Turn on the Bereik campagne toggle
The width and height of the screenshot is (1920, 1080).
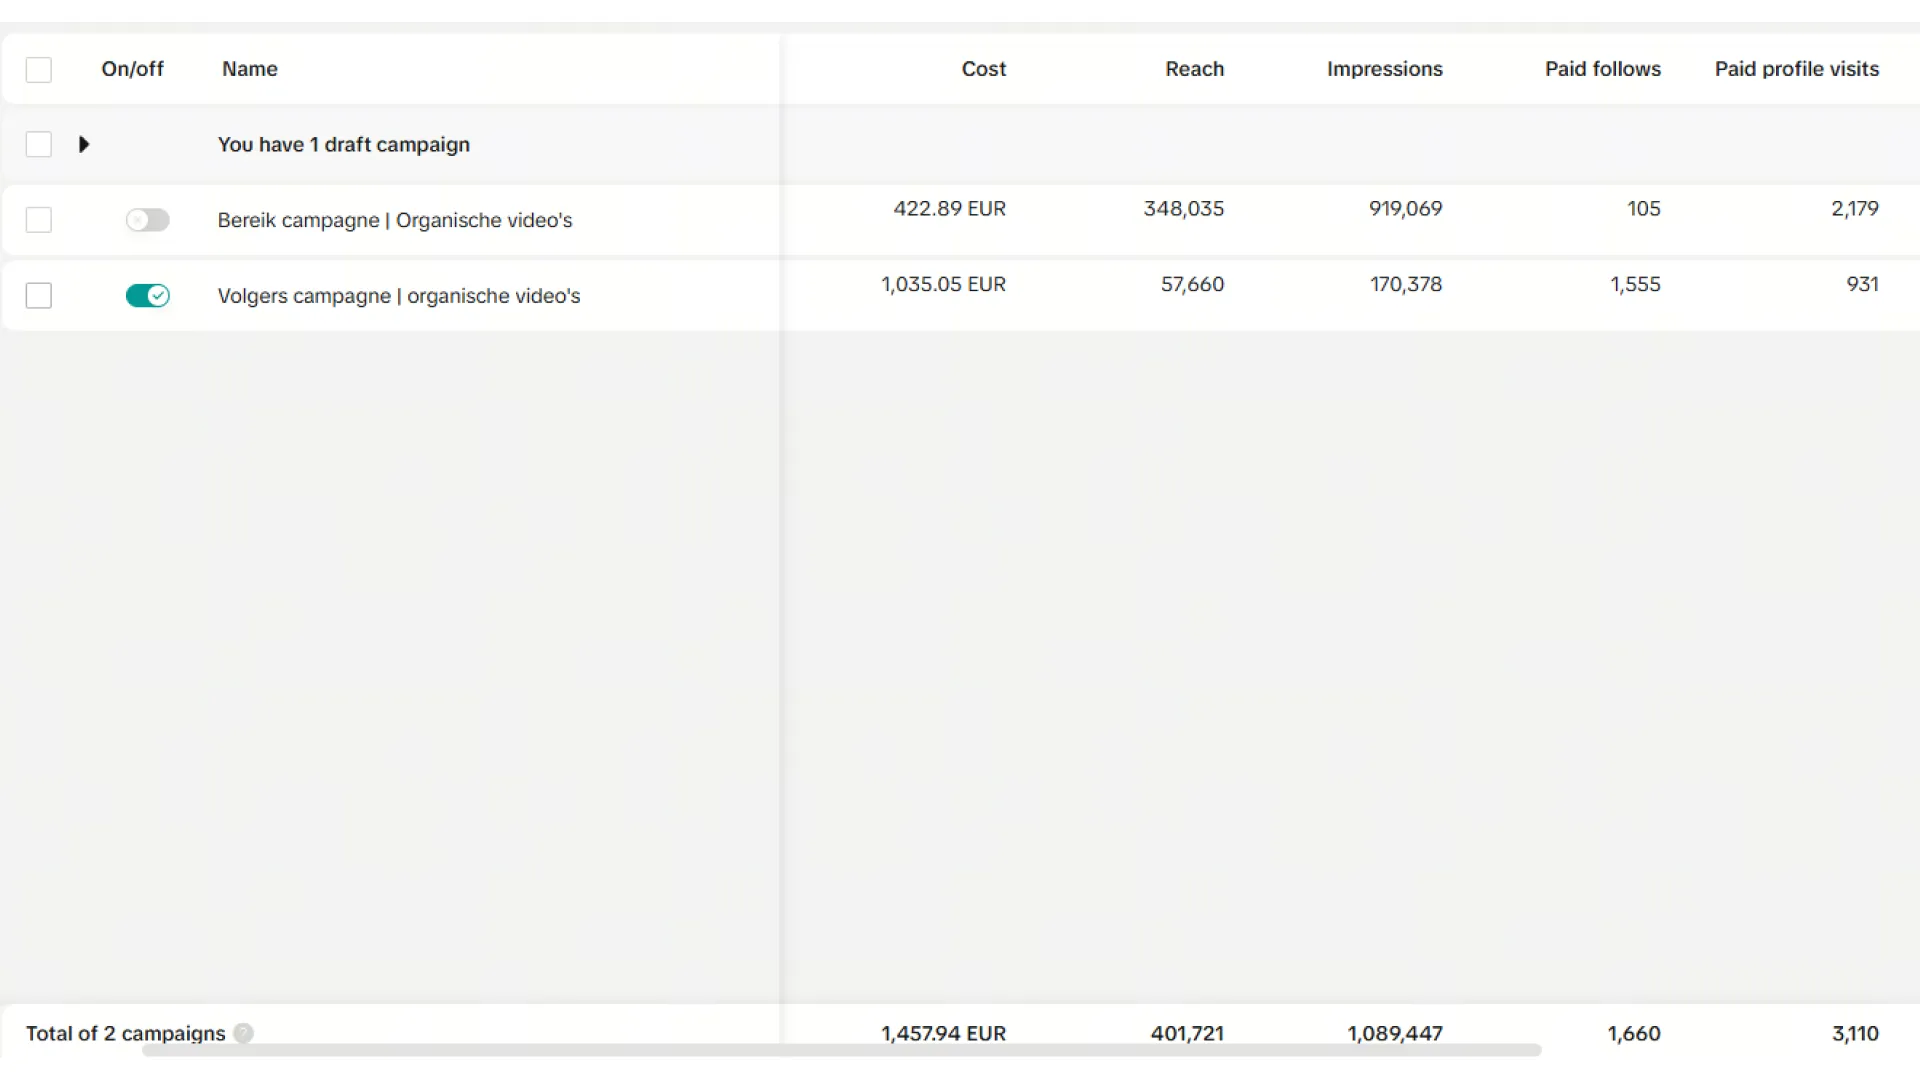tap(147, 220)
